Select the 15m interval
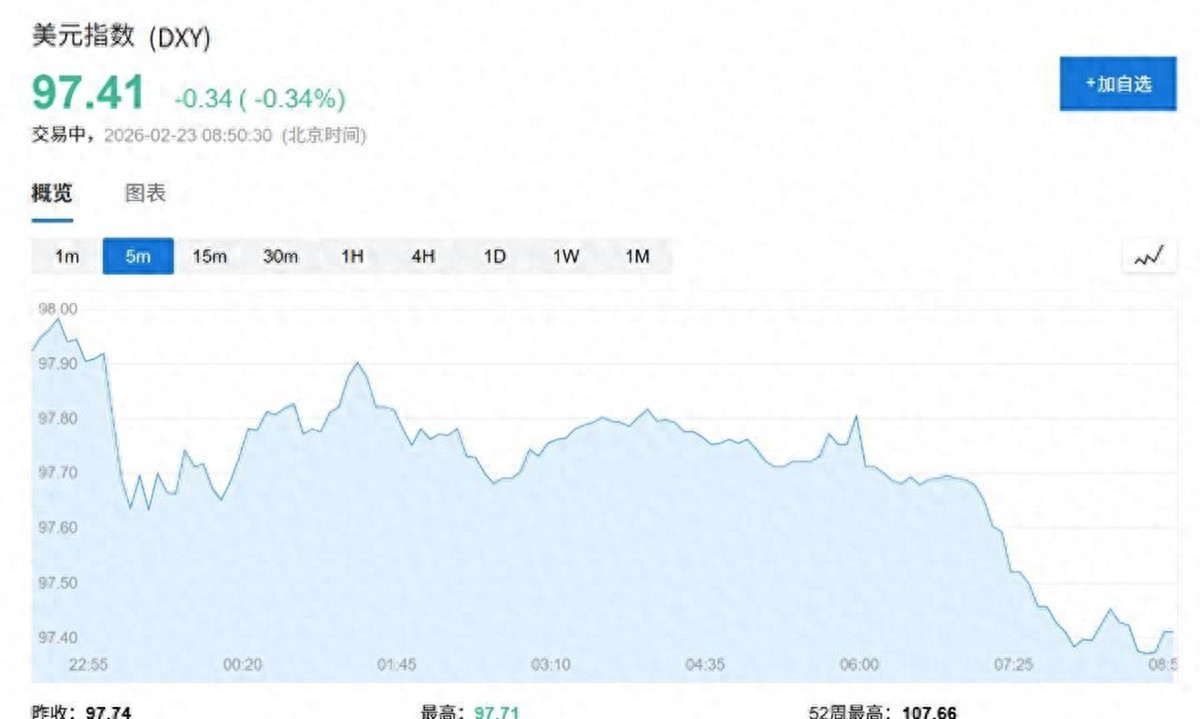Screen dimensions: 1200x719 [x=209, y=257]
